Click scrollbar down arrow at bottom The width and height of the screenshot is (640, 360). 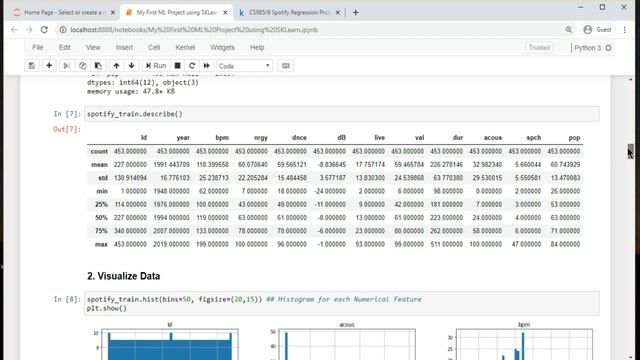[630, 357]
